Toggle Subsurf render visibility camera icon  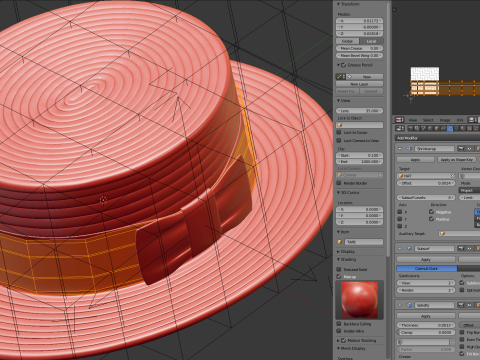pos(460,248)
